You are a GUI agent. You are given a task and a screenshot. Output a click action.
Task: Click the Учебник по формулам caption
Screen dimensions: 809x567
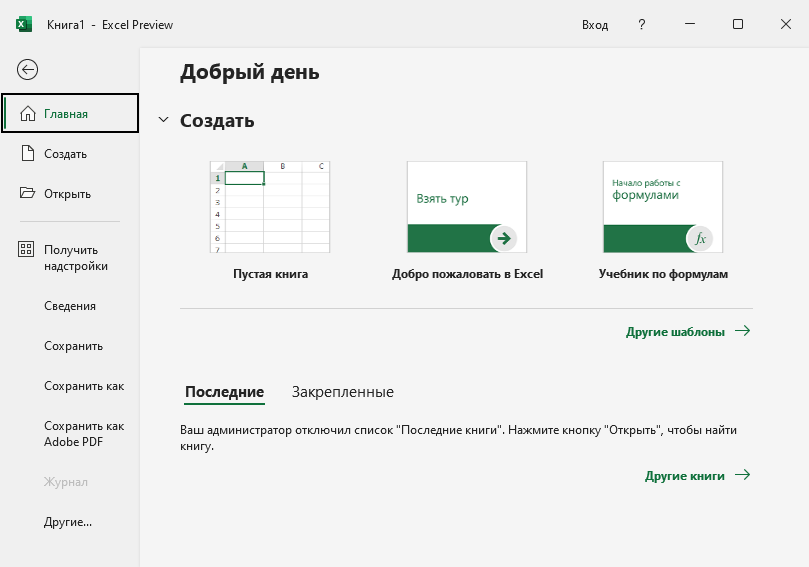(x=664, y=274)
